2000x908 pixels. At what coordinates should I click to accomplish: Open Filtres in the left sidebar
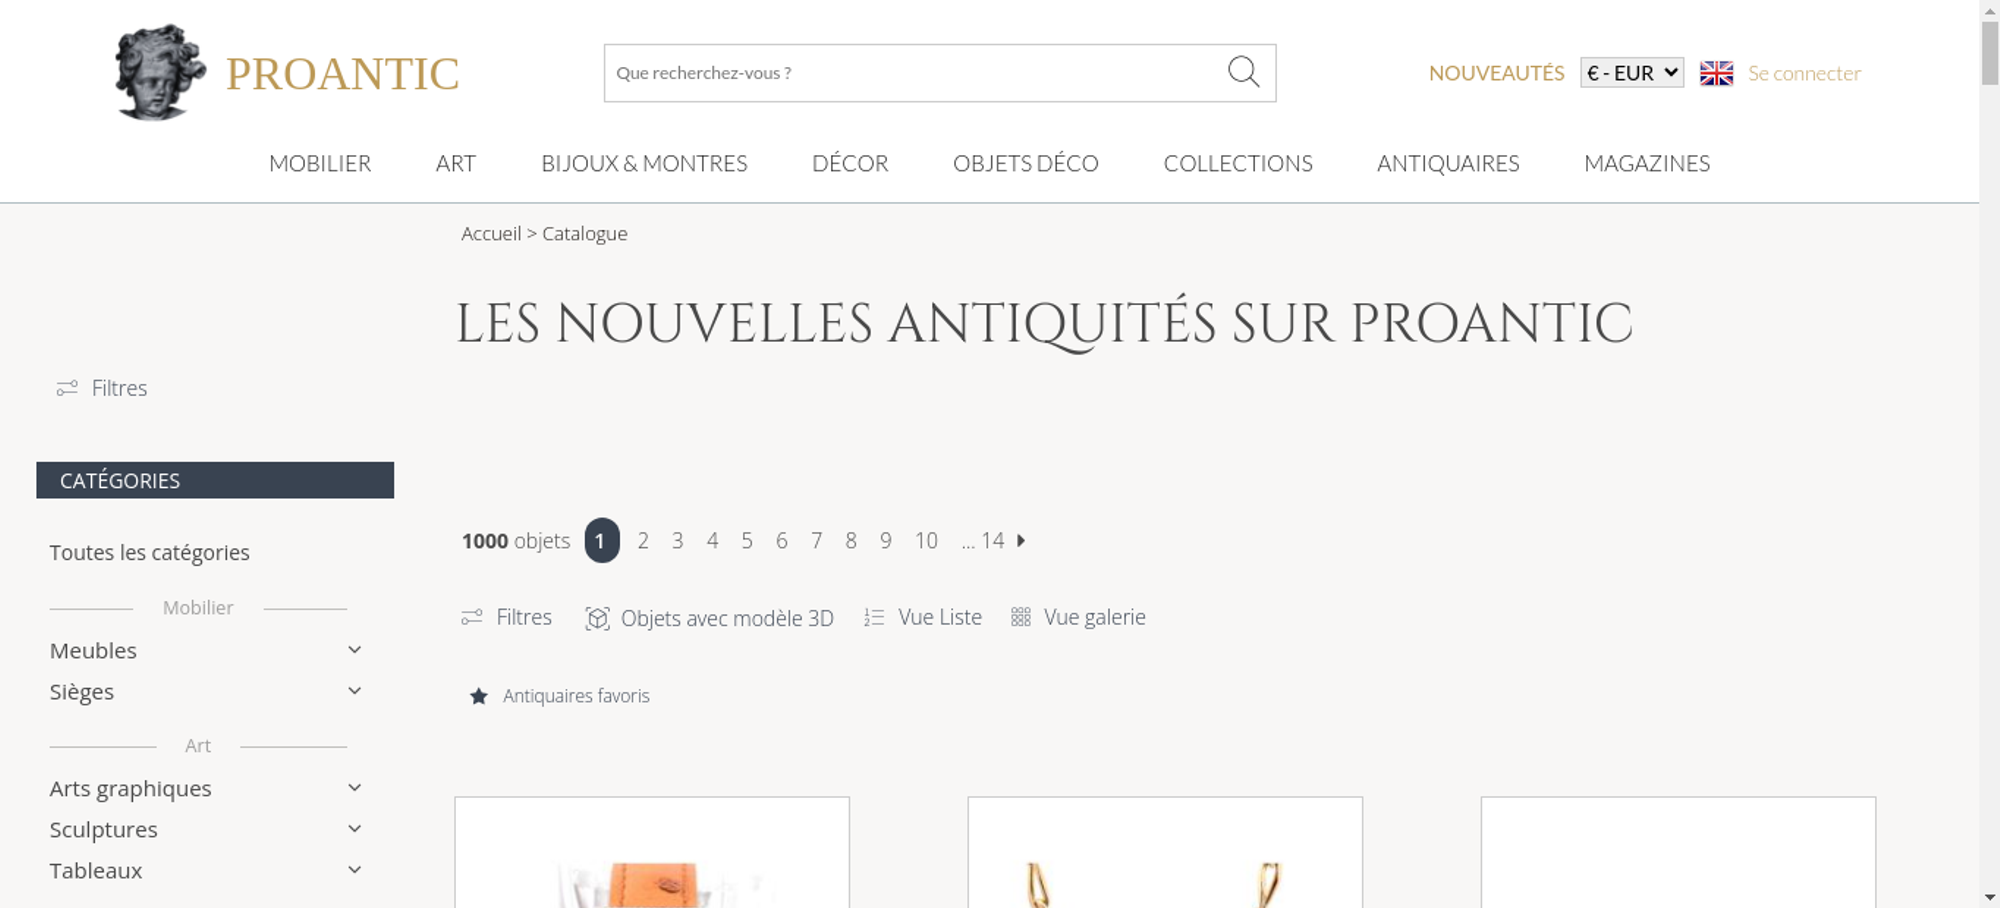point(102,388)
